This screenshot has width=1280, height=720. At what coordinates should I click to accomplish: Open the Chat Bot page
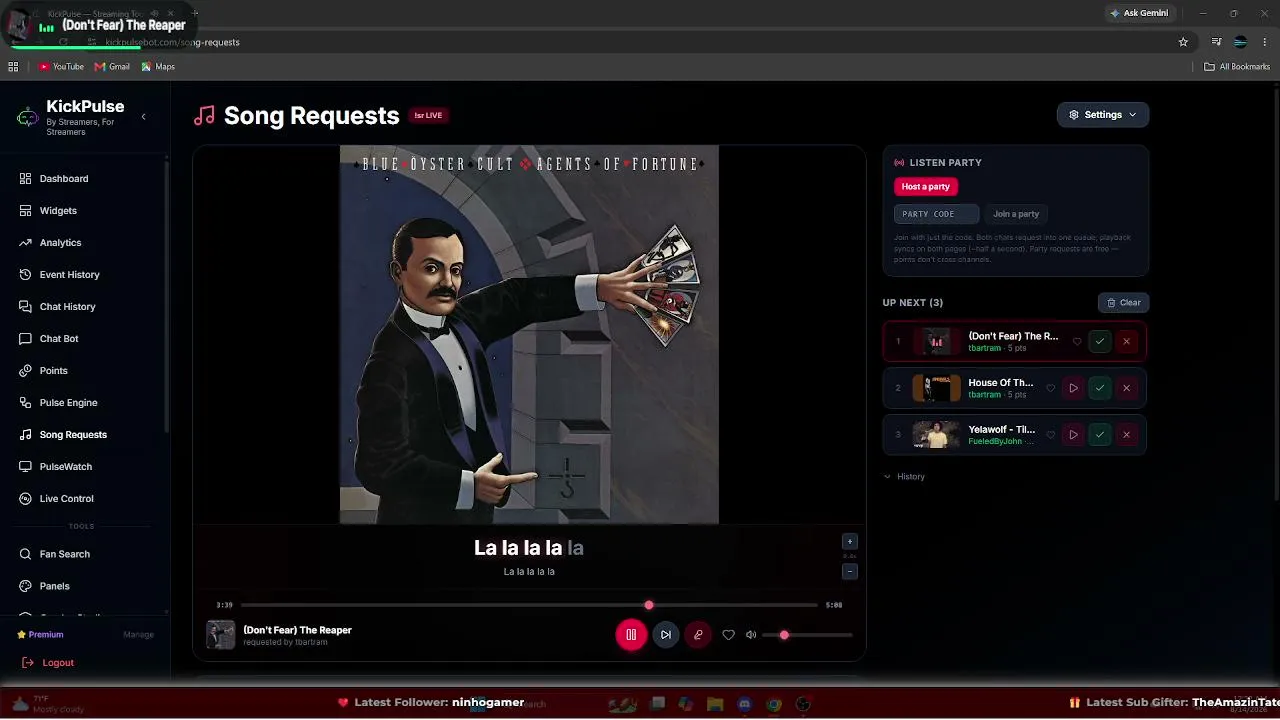coord(59,339)
